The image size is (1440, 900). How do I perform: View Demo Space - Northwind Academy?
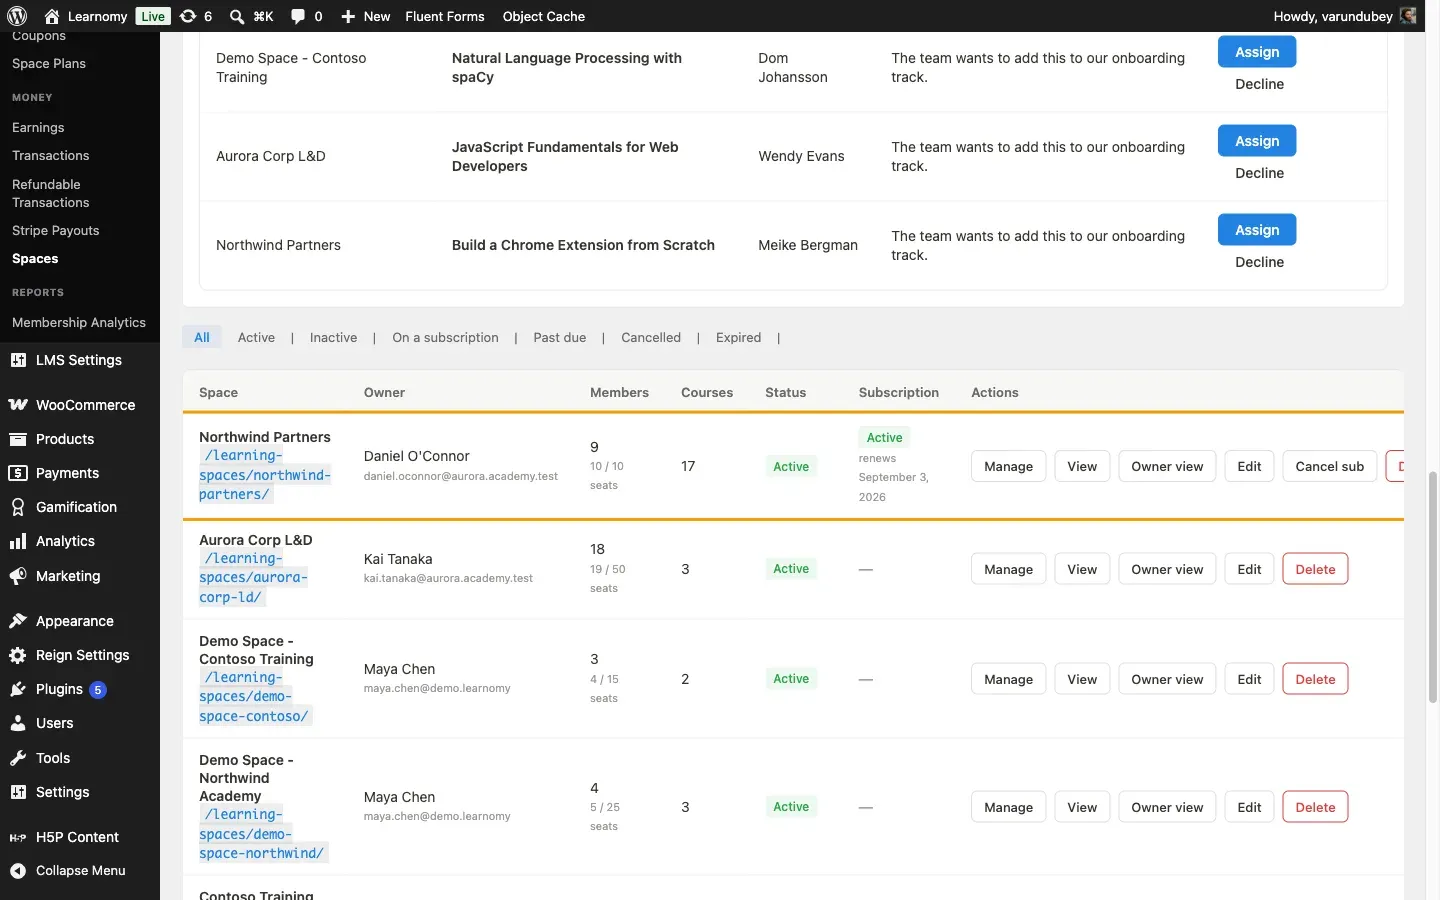[x=1082, y=807]
